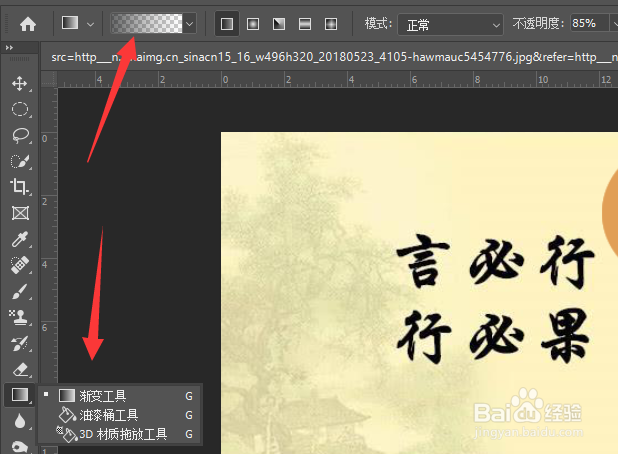Image resolution: width=618 pixels, height=454 pixels.
Task: Open the 模式 blend mode dropdown
Action: tap(450, 25)
